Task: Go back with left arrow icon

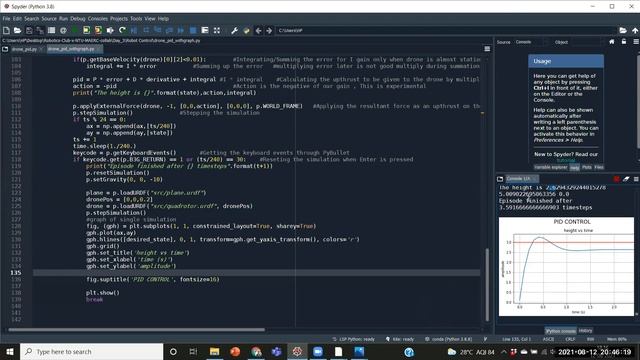Action: click(258, 30)
